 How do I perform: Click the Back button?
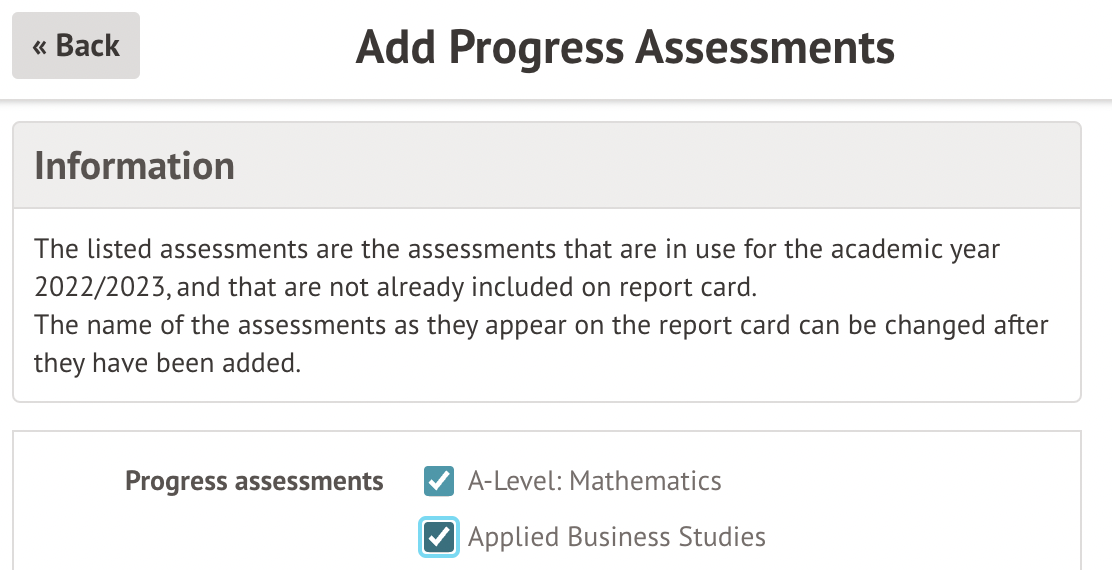coord(76,46)
